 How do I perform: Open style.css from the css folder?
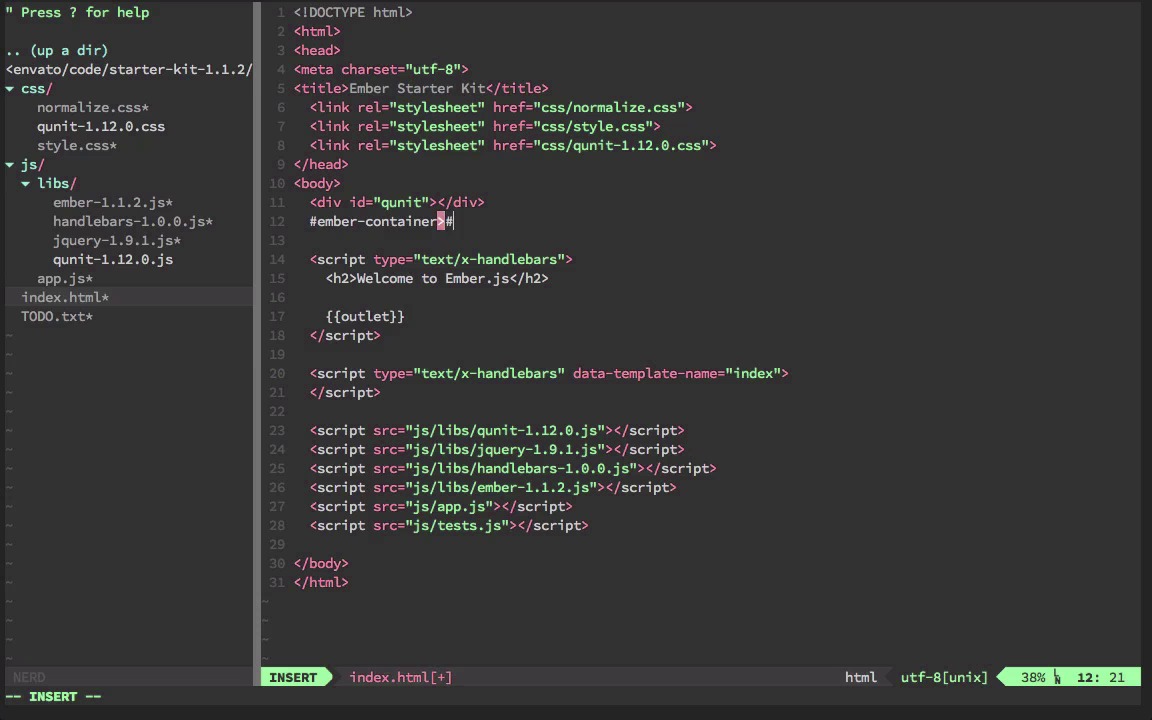[x=77, y=145]
